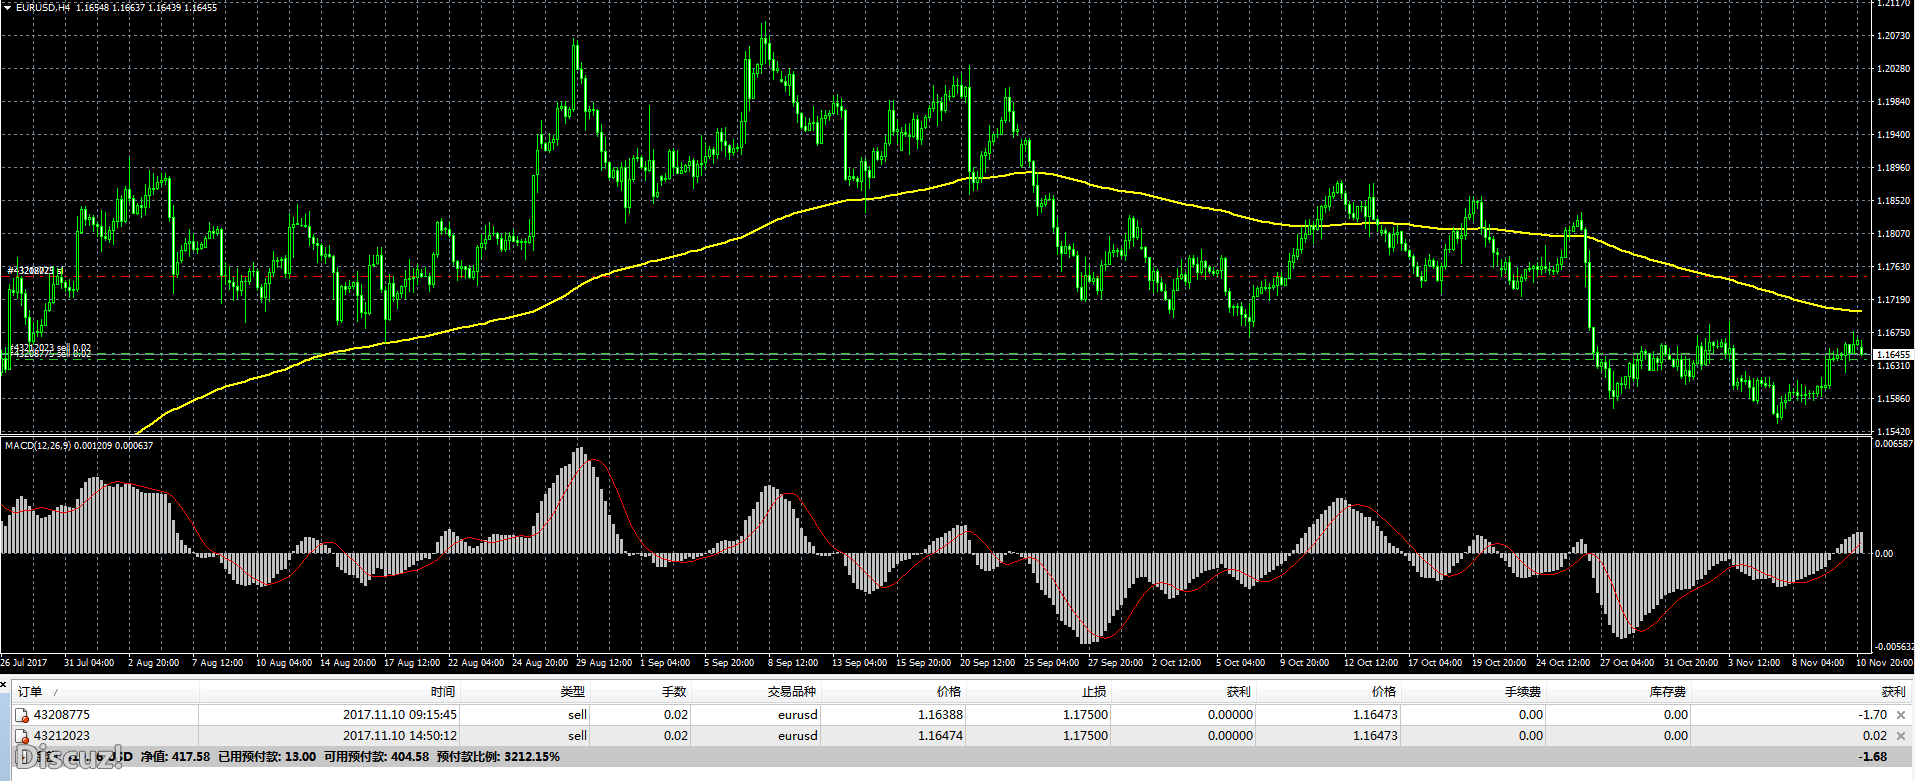Click the profit value -1.70
The image size is (1915, 781).
[x=1872, y=715]
